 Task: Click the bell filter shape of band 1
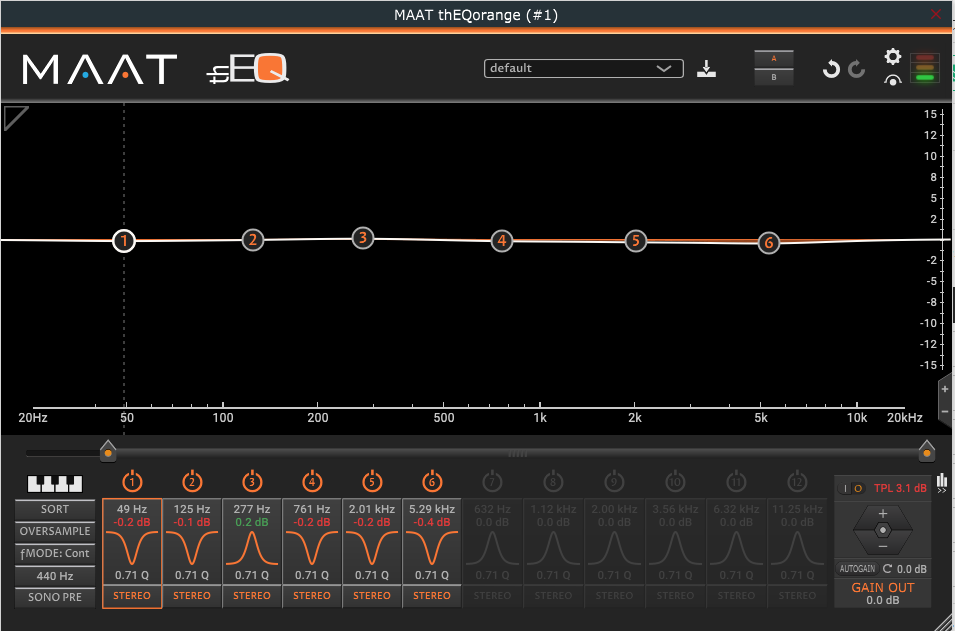click(132, 547)
